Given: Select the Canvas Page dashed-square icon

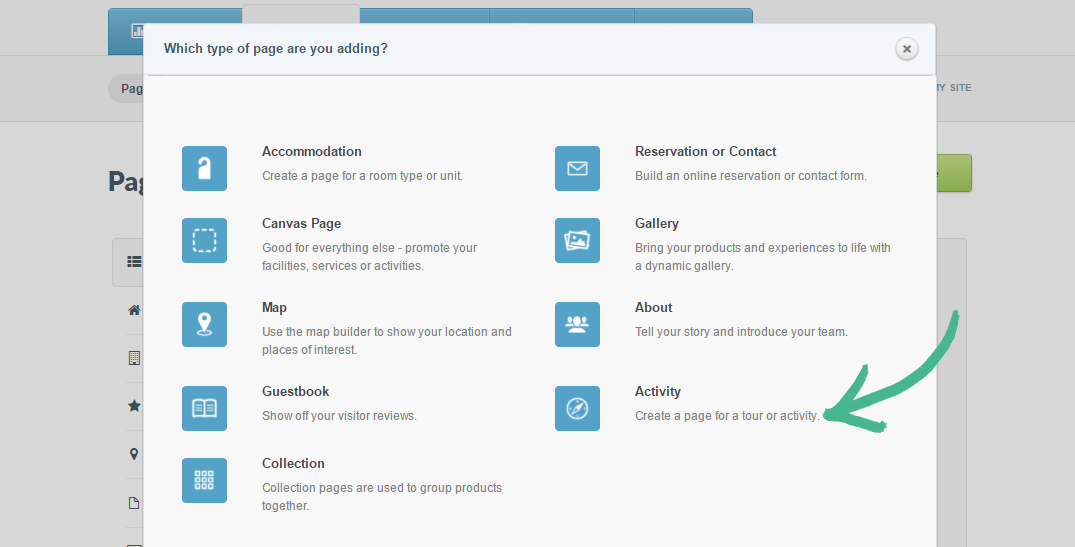Looking at the screenshot, I should click(x=204, y=240).
